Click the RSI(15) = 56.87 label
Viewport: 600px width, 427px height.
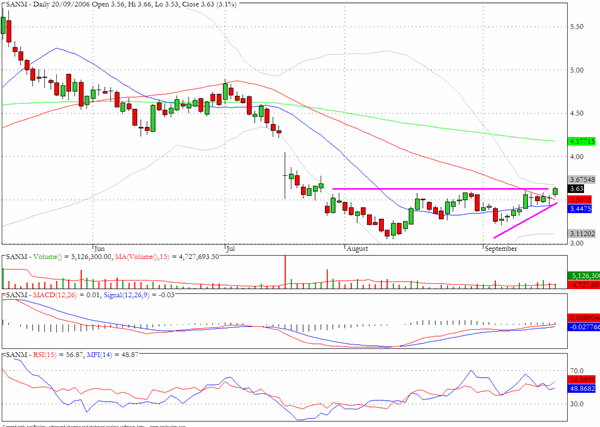pyautogui.click(x=58, y=355)
